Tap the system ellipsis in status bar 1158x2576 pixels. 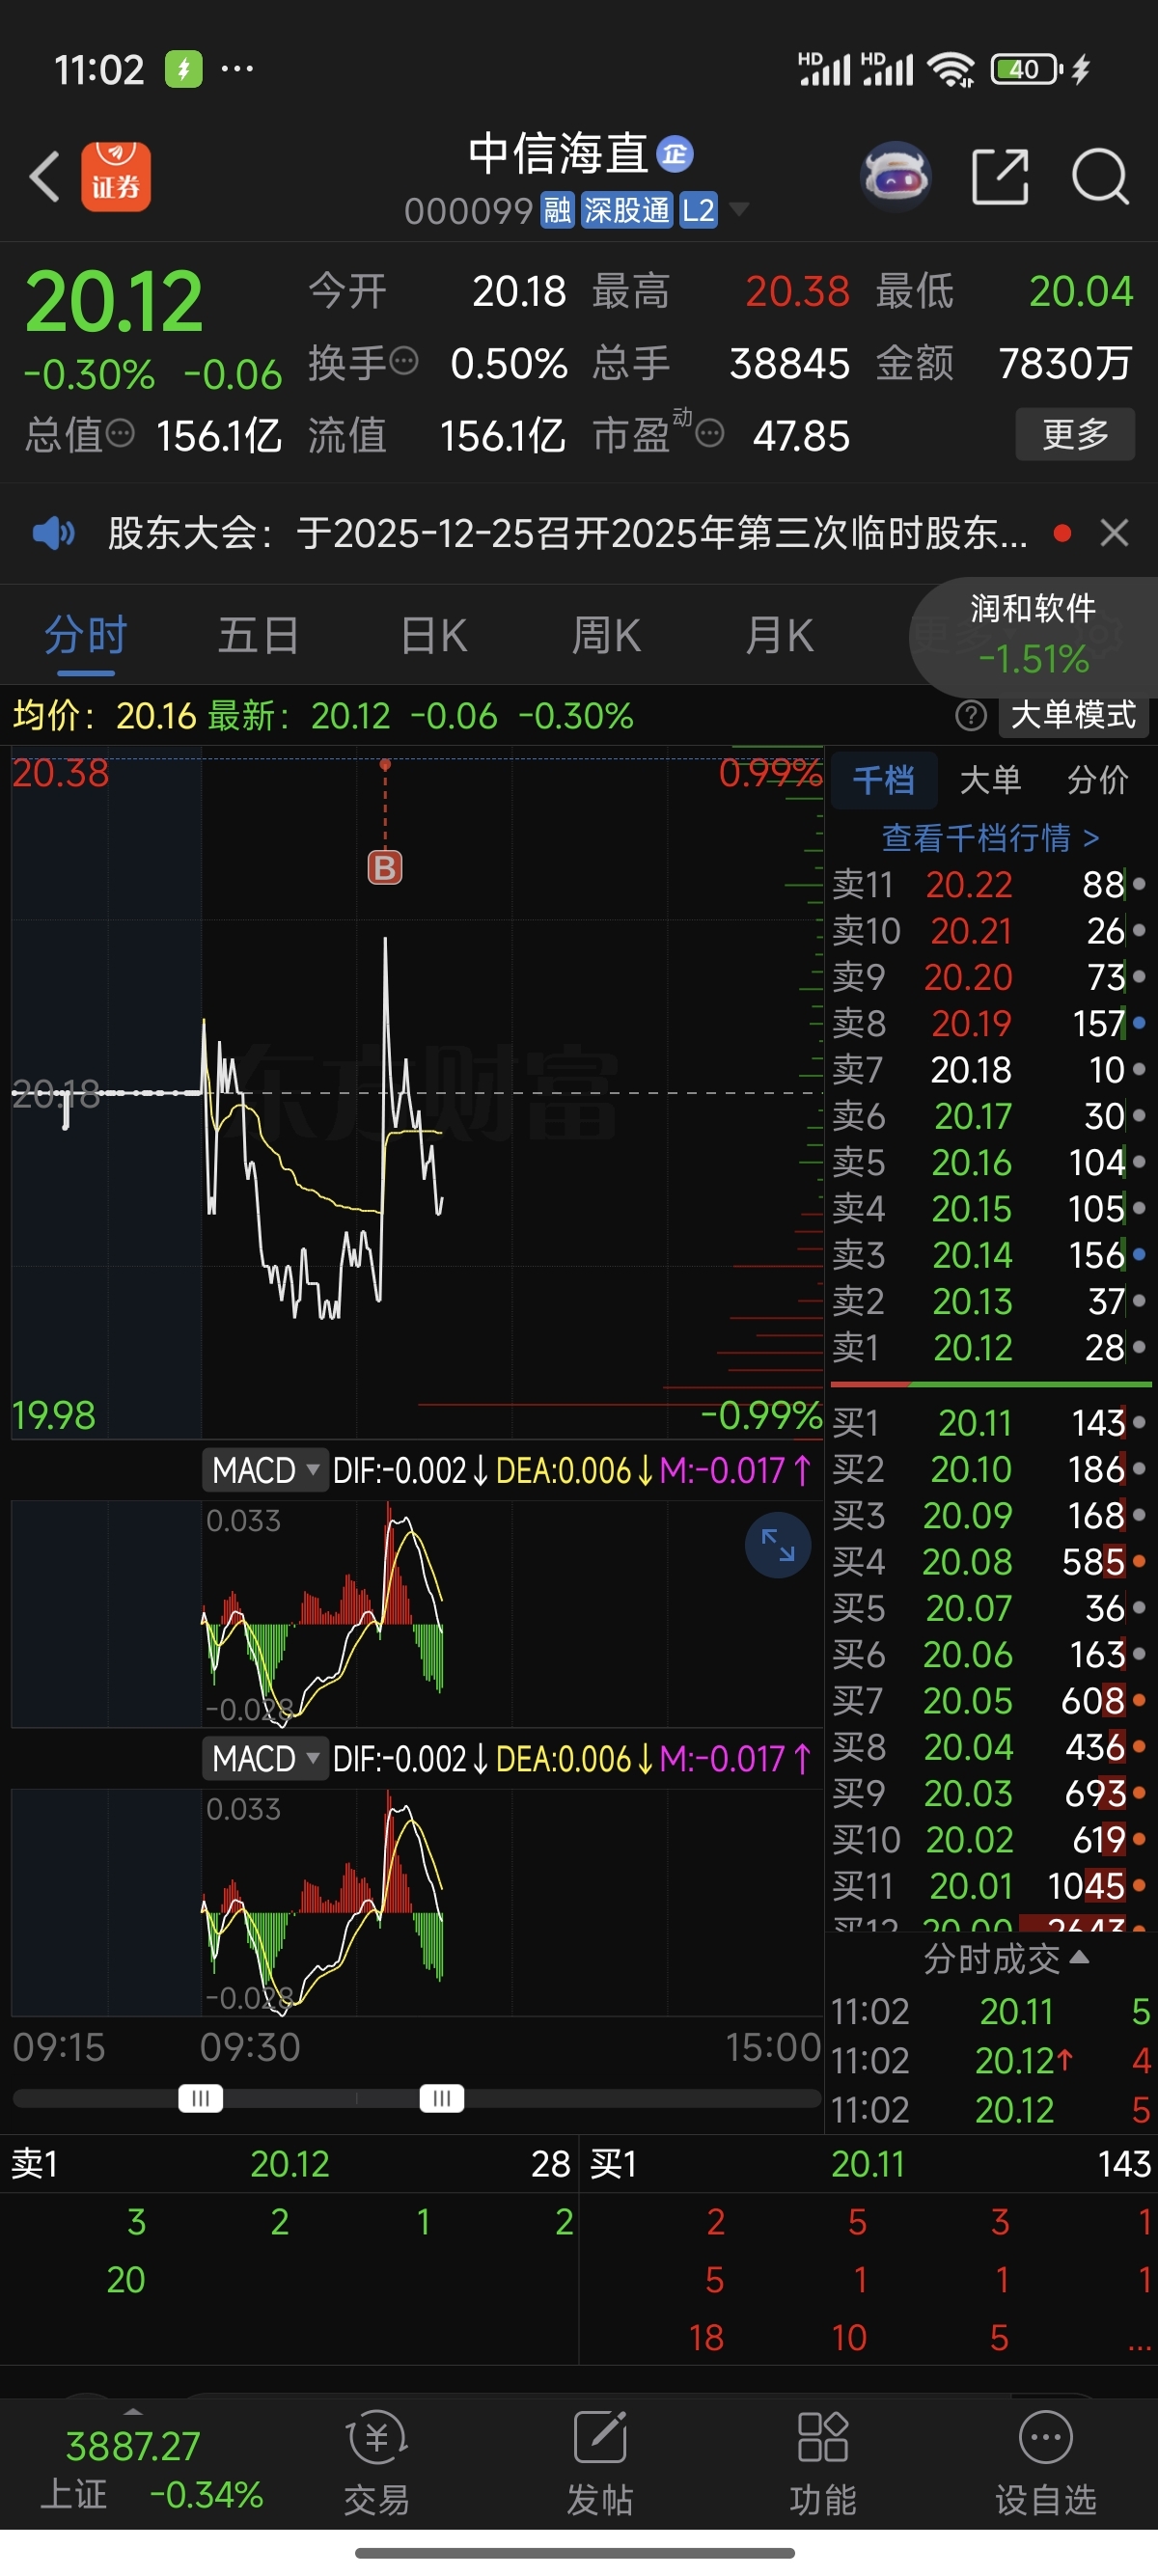237,69
